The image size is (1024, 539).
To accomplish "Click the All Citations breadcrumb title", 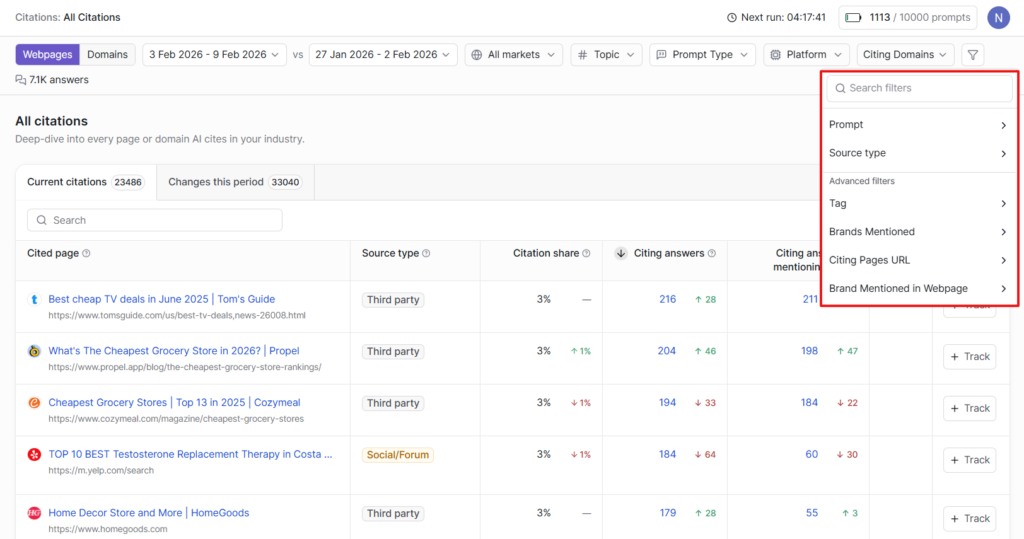I will [92, 18].
